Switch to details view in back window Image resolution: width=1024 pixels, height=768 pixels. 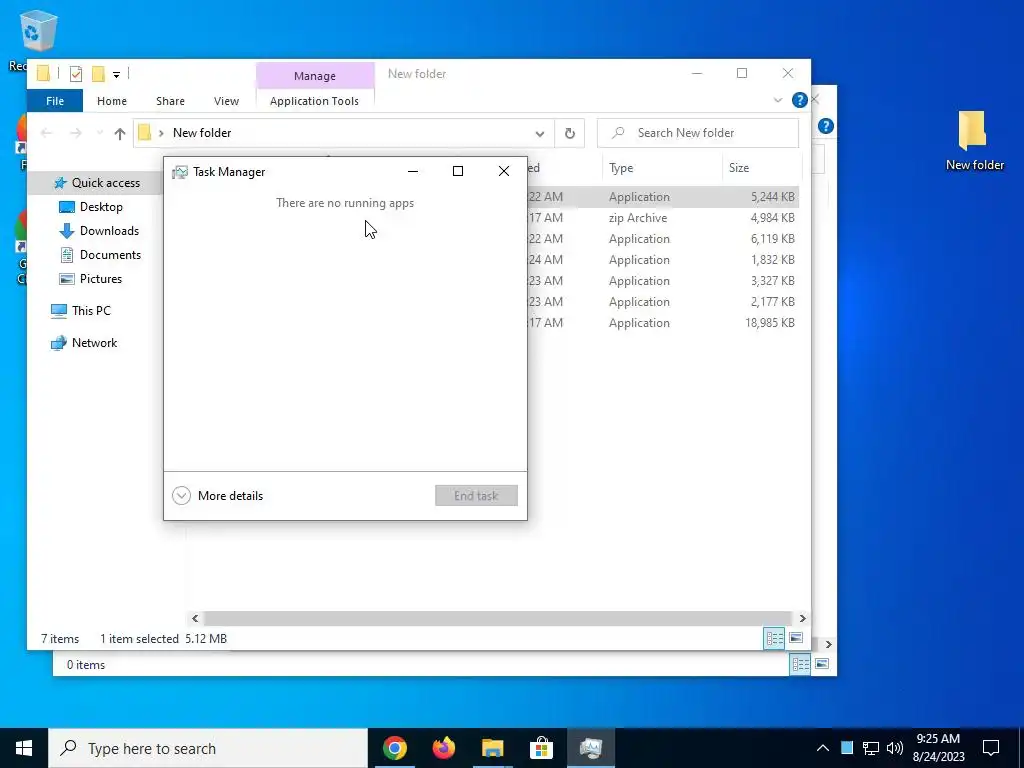(x=801, y=665)
